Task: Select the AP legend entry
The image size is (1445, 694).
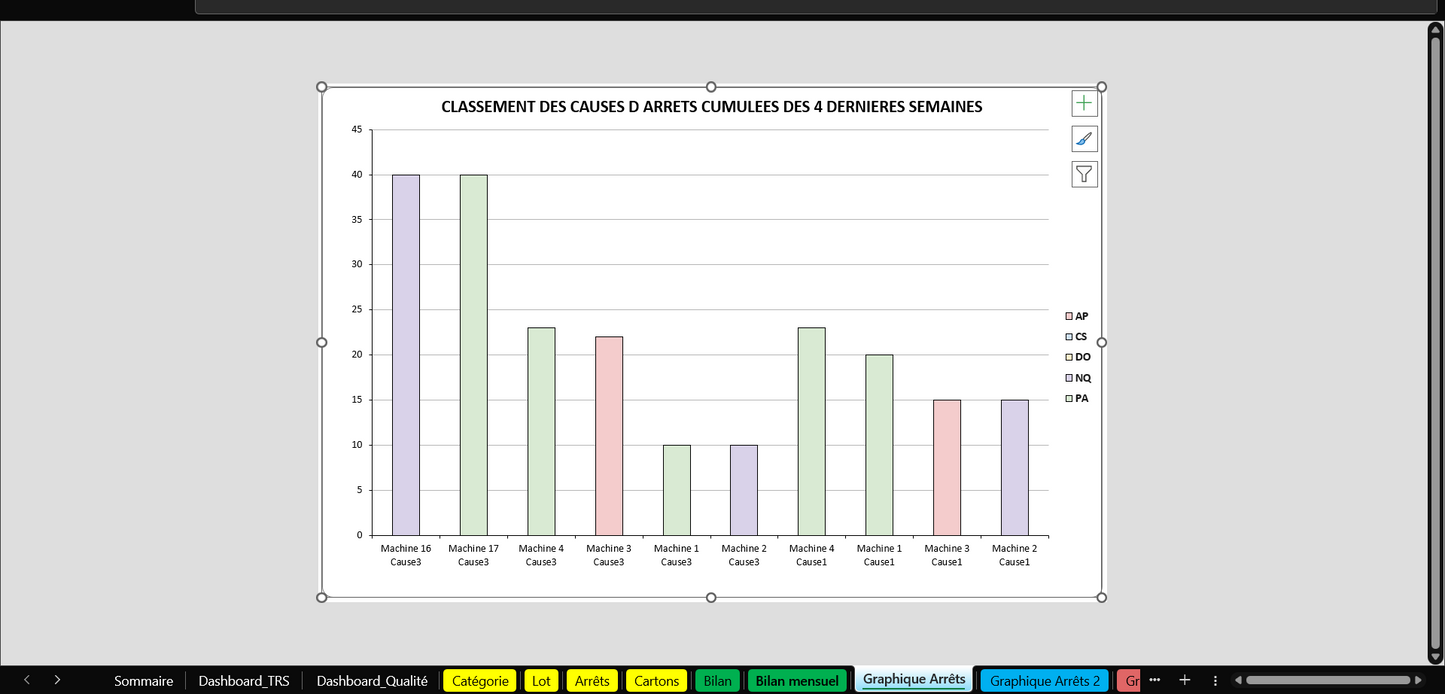Action: (x=1081, y=316)
